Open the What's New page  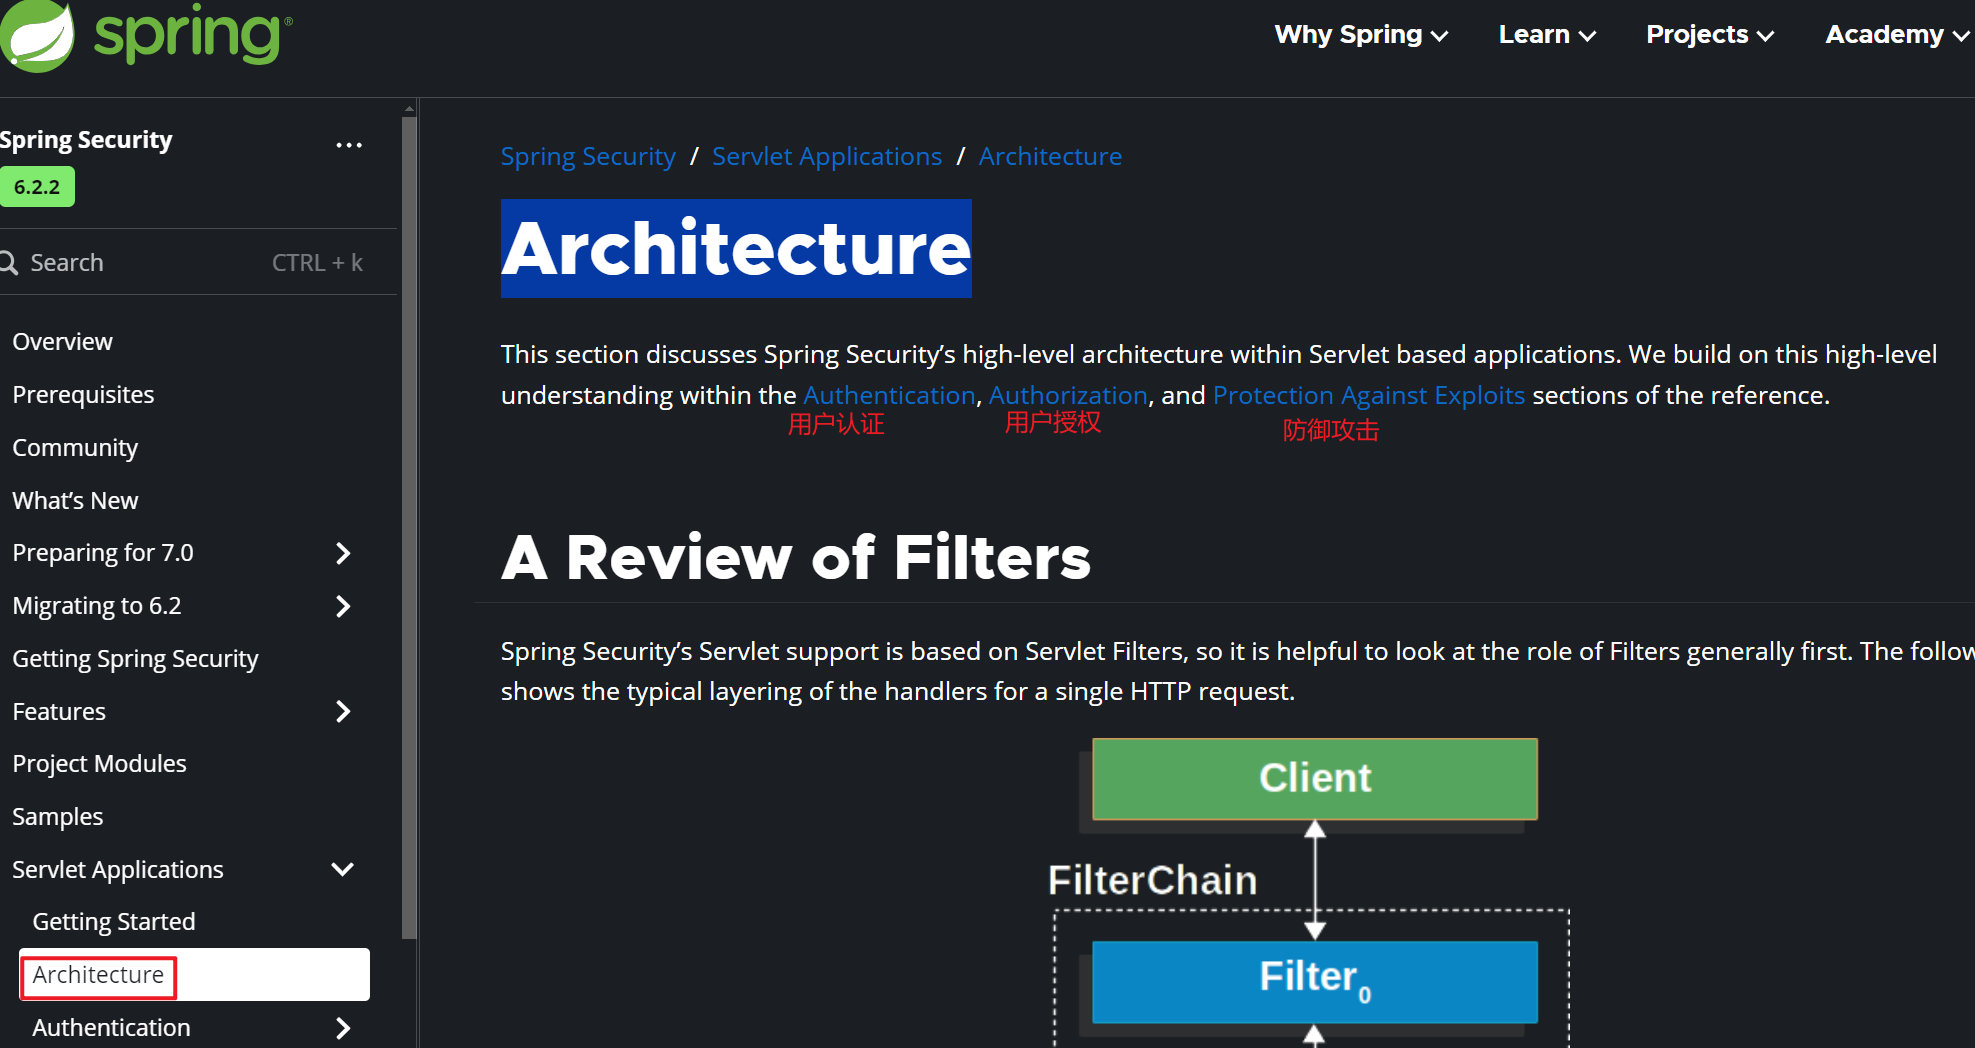pyautogui.click(x=75, y=500)
